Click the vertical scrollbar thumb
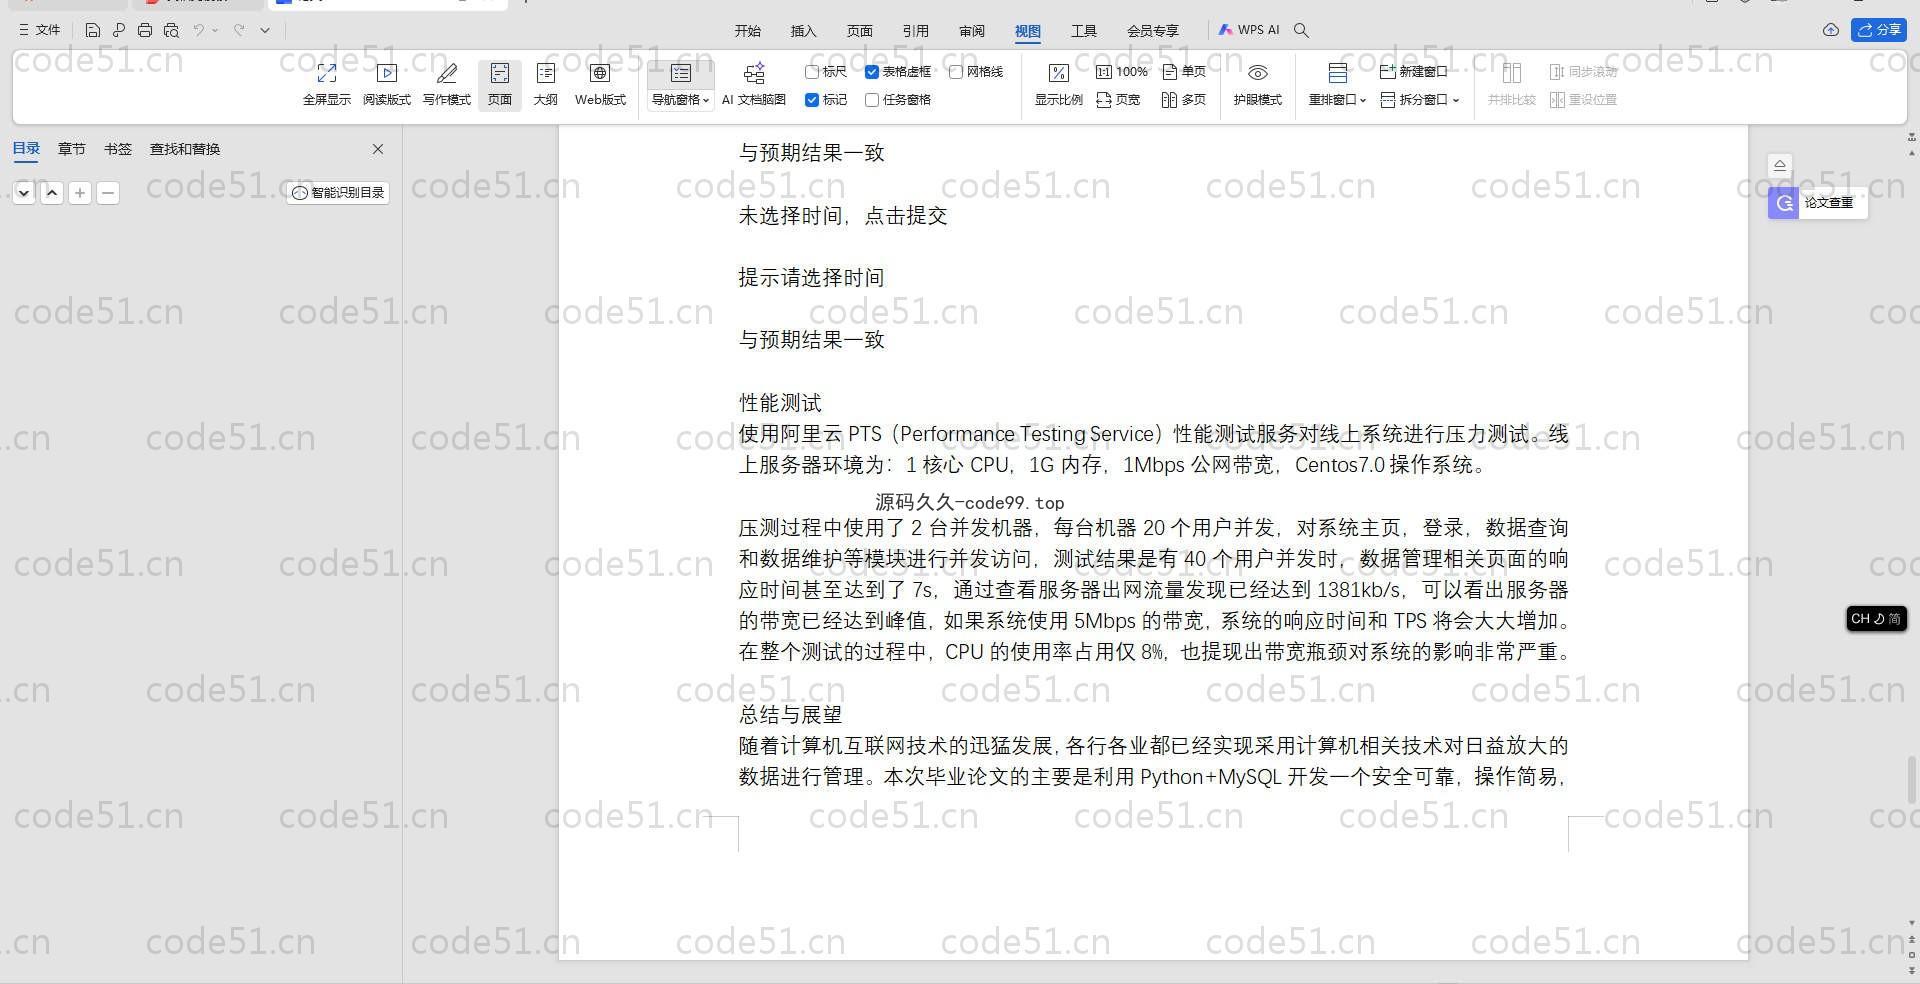The image size is (1920, 984). click(1912, 780)
